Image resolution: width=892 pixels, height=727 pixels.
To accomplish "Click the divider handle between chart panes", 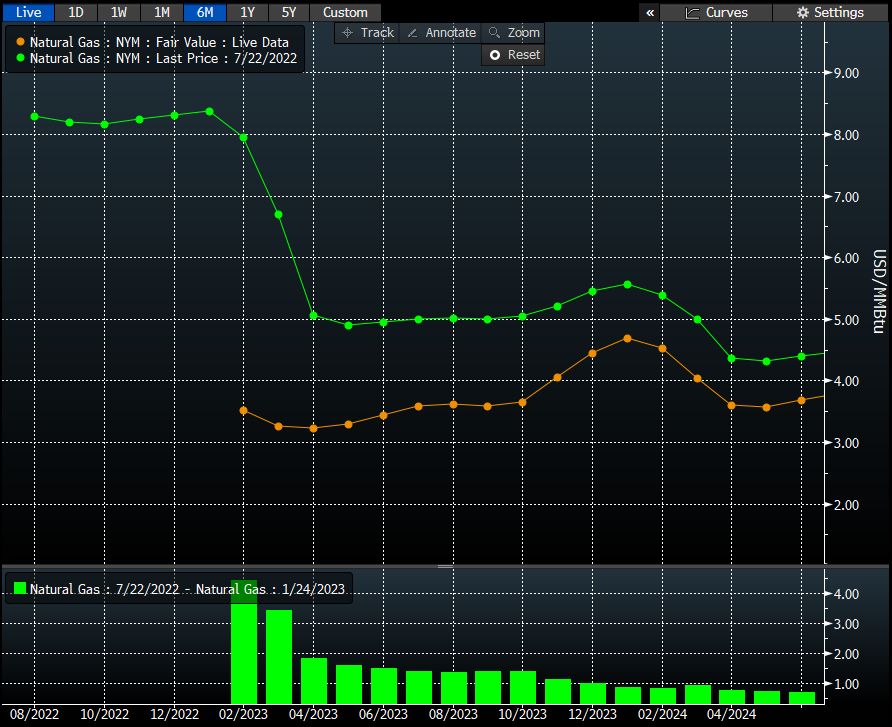I will coord(446,566).
